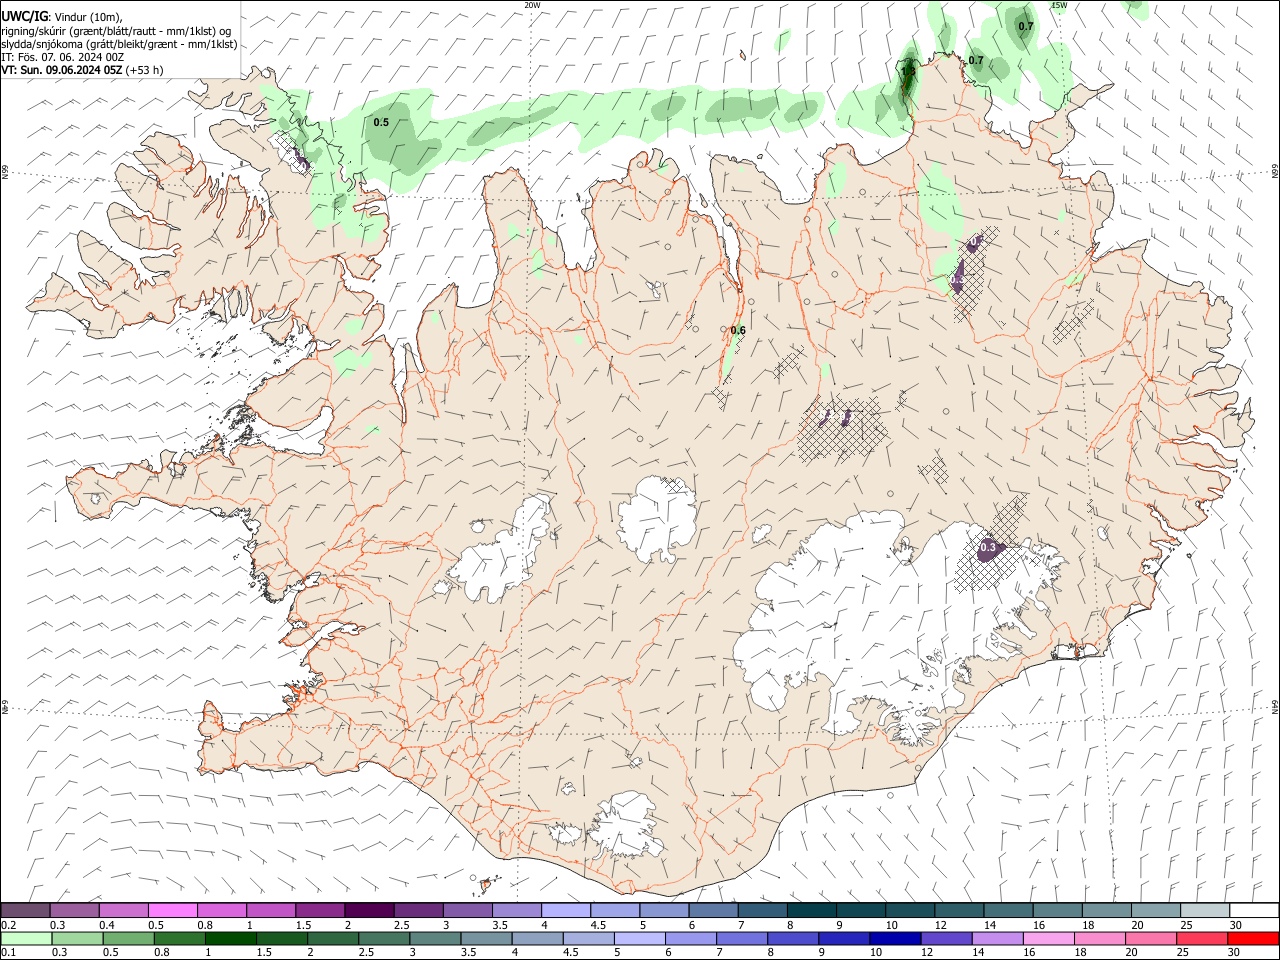Screen dimensions: 1280x960
Task: Click the 'slydda/snjókoma' legend description line
Action: (119, 44)
